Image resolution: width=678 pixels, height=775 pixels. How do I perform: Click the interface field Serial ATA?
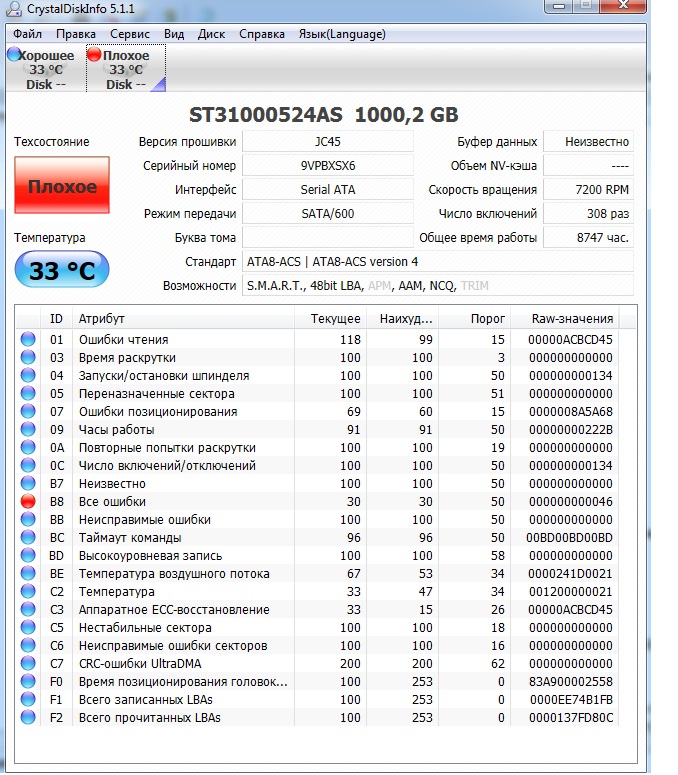328,189
